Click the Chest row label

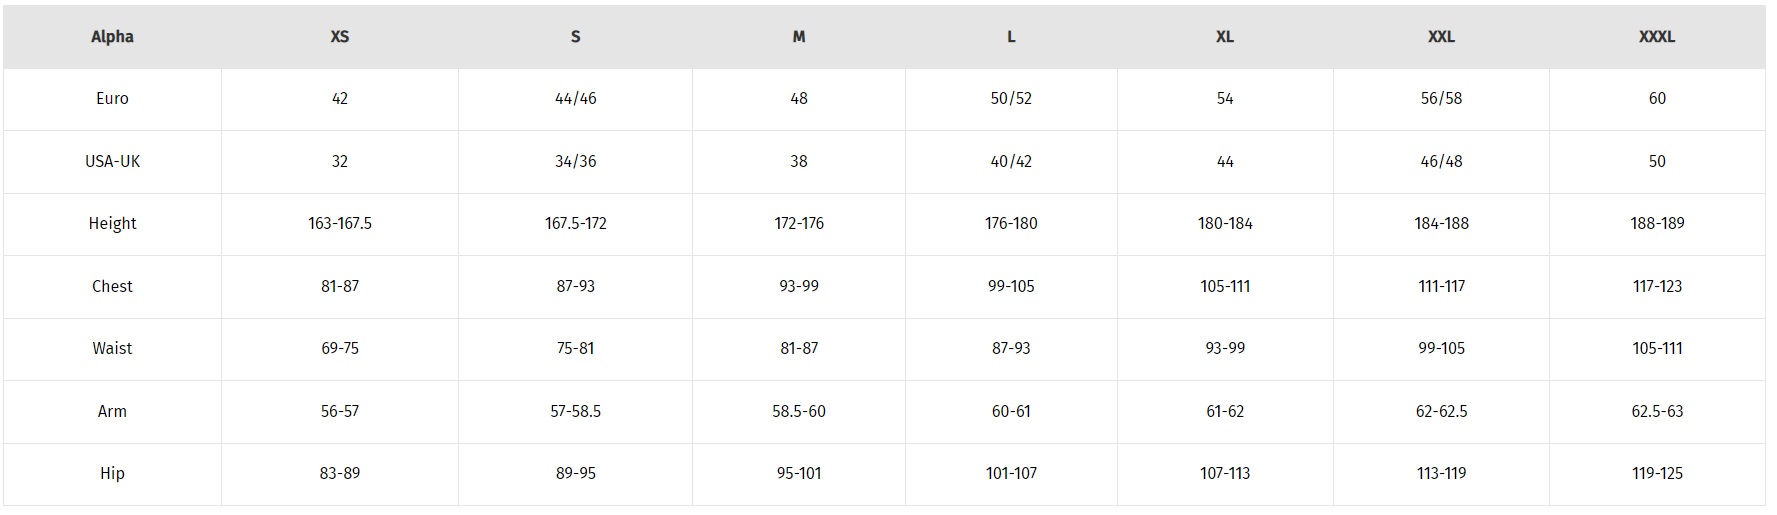(x=112, y=286)
